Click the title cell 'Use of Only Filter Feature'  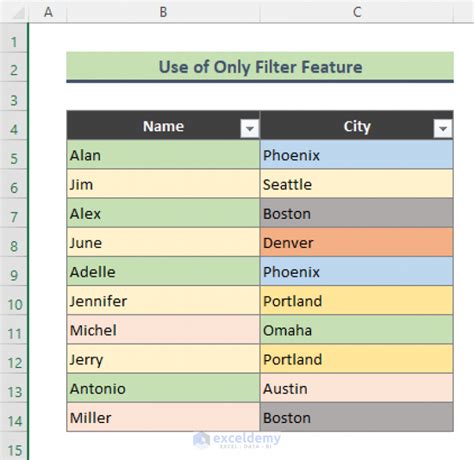click(x=260, y=67)
